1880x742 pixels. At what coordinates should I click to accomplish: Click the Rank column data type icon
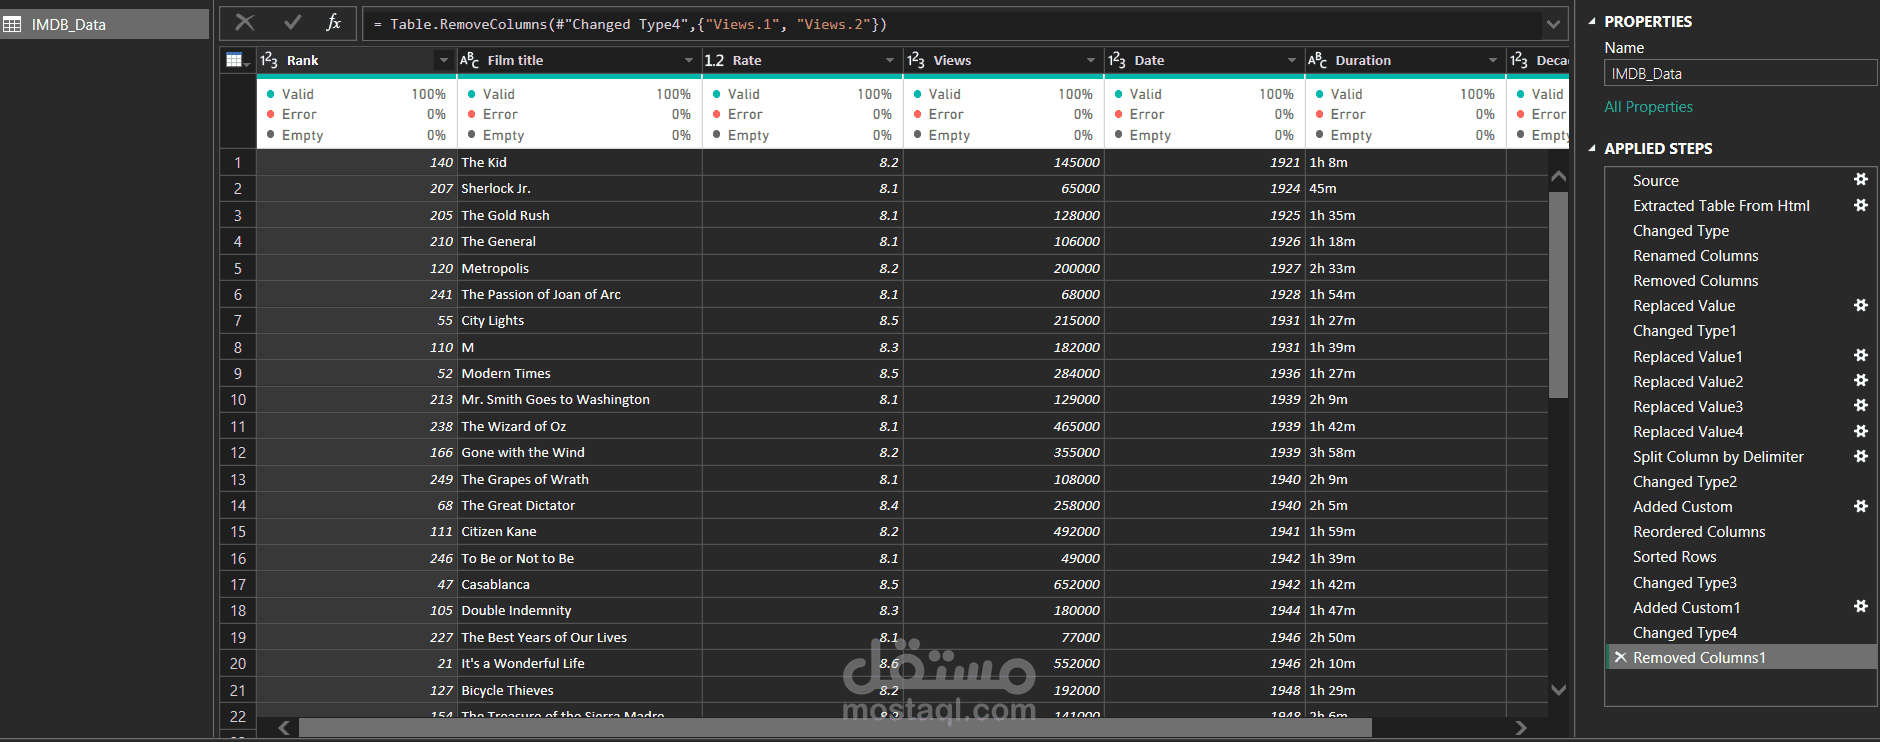pos(269,60)
